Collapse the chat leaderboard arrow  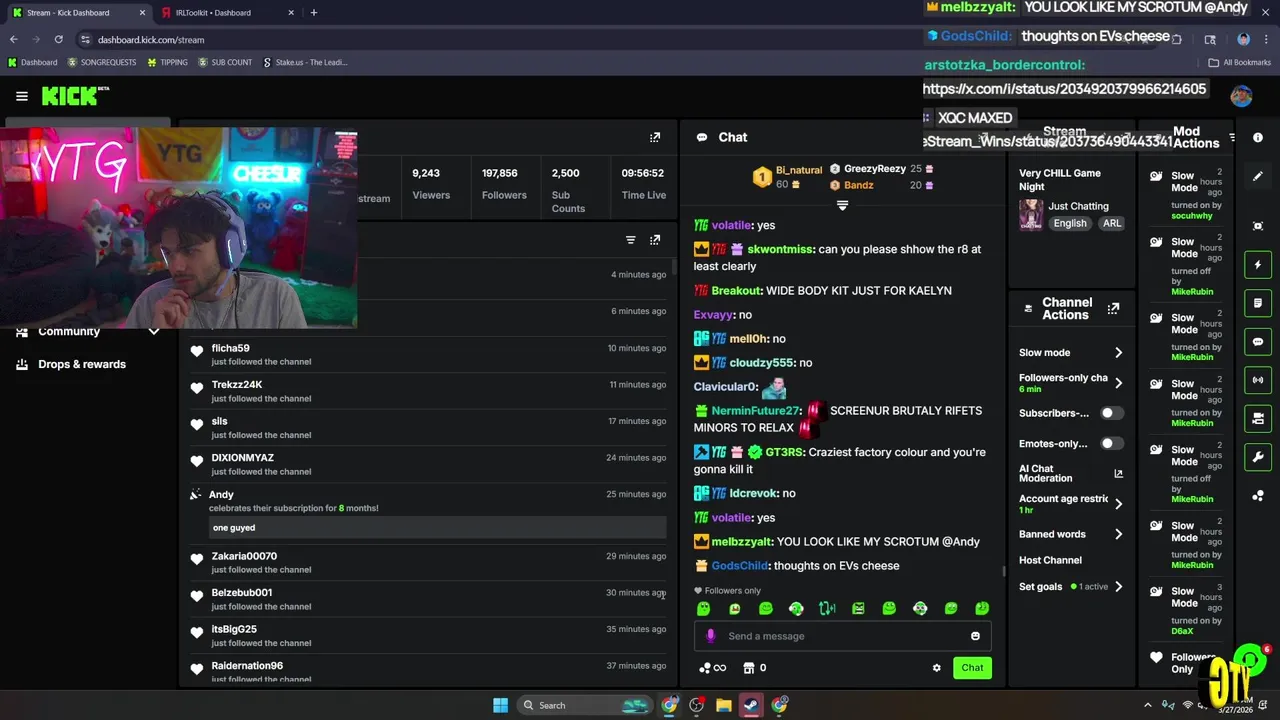pos(842,205)
